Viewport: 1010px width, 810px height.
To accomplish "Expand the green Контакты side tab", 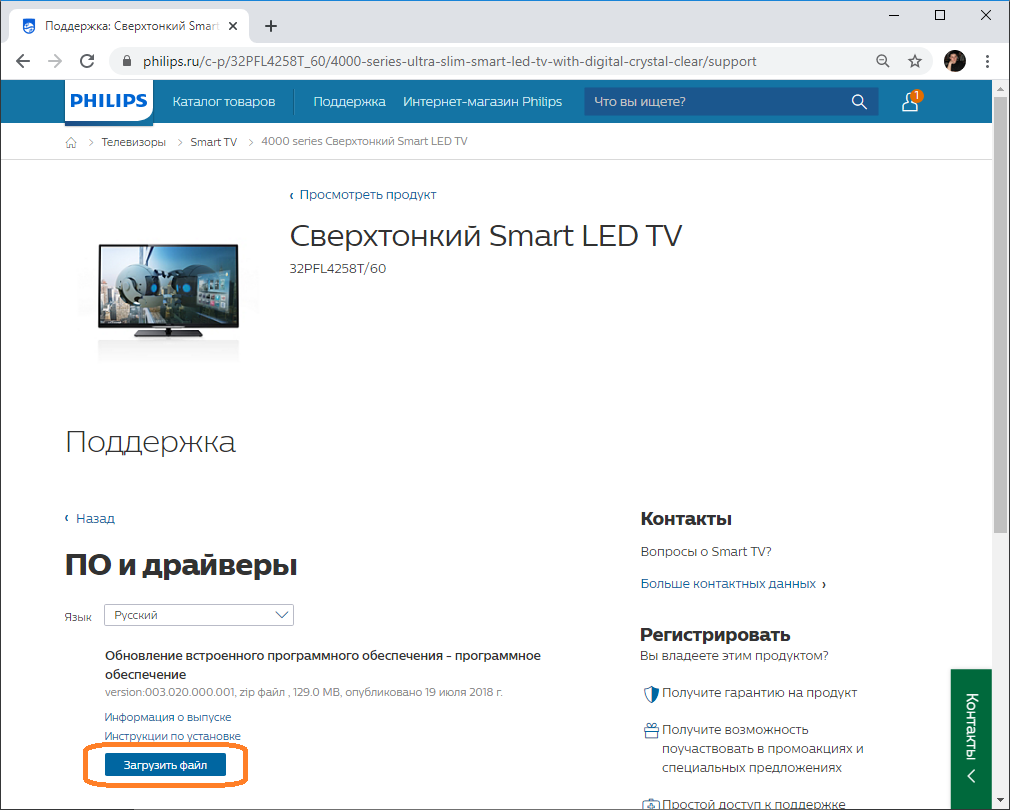I will click(971, 739).
